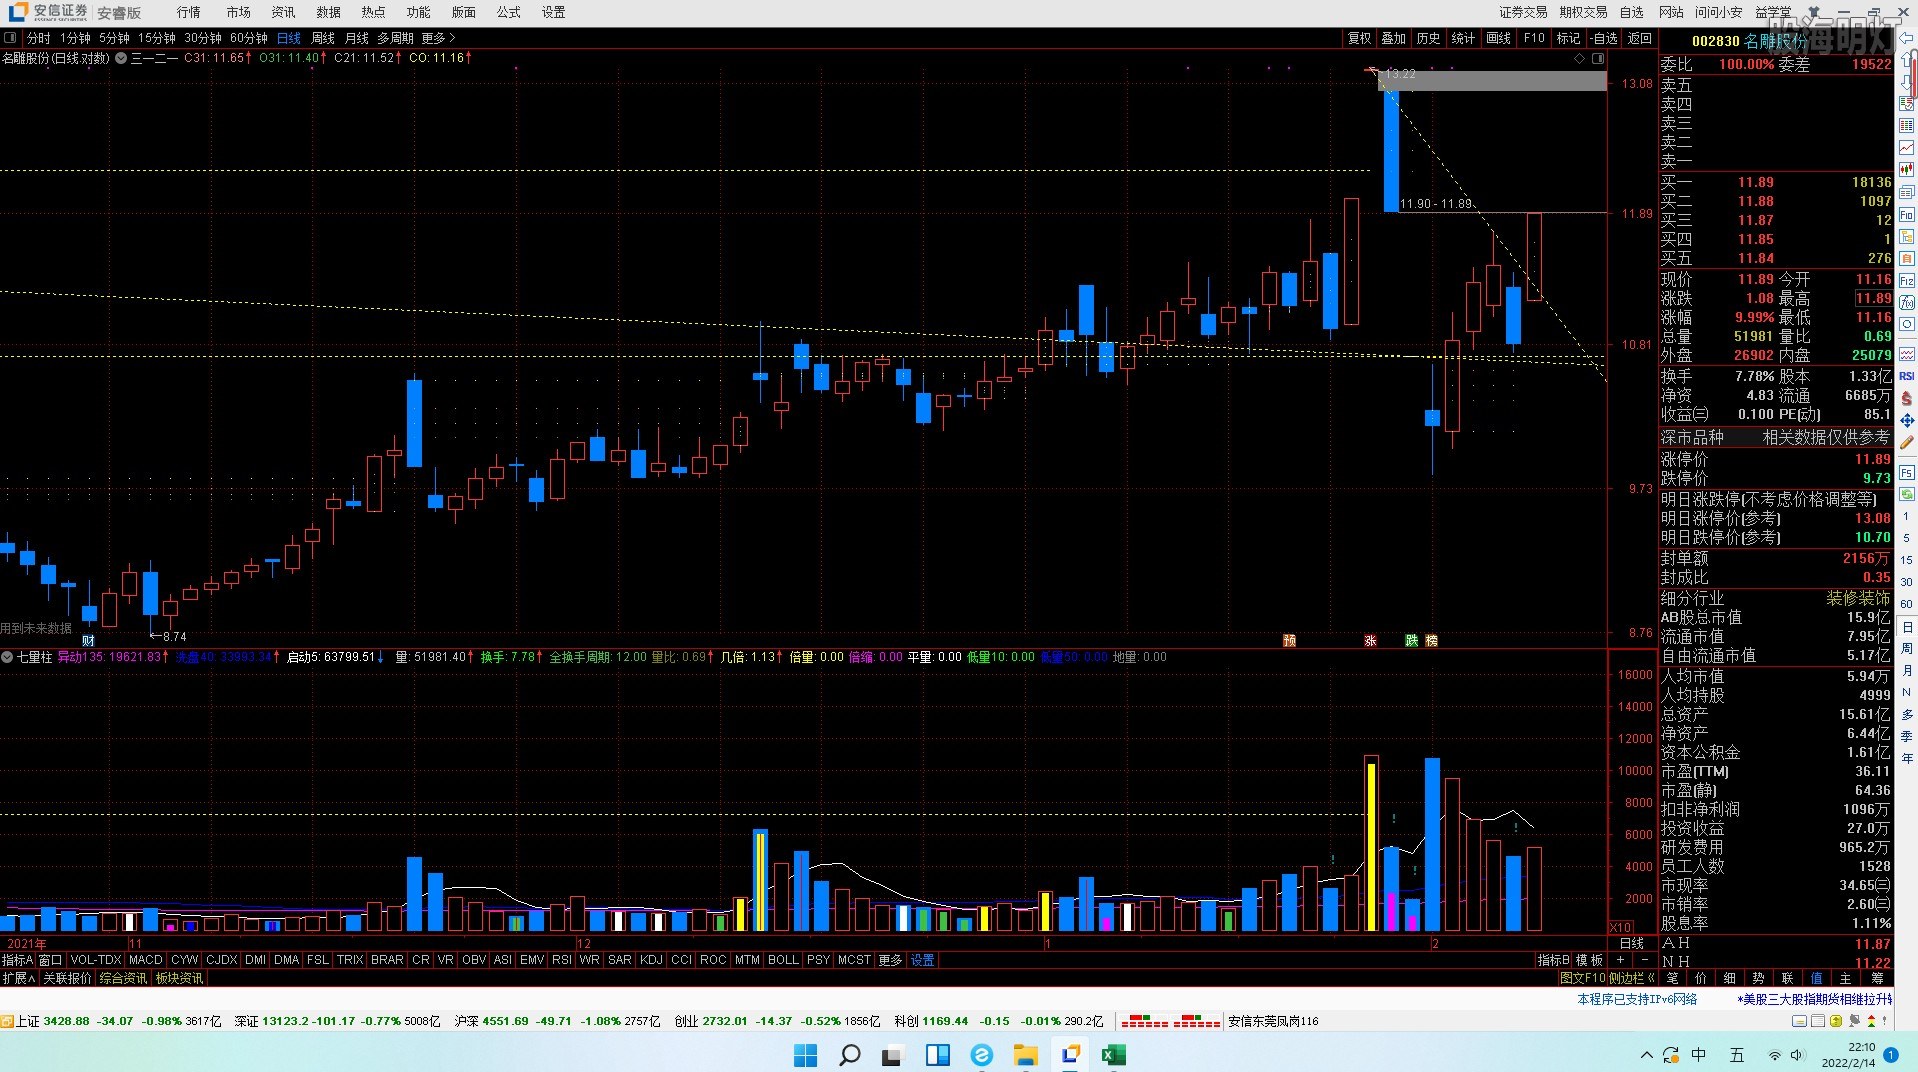Switch to 周线 weekly chart
Screen dimensions: 1918x1072
[x=323, y=38]
